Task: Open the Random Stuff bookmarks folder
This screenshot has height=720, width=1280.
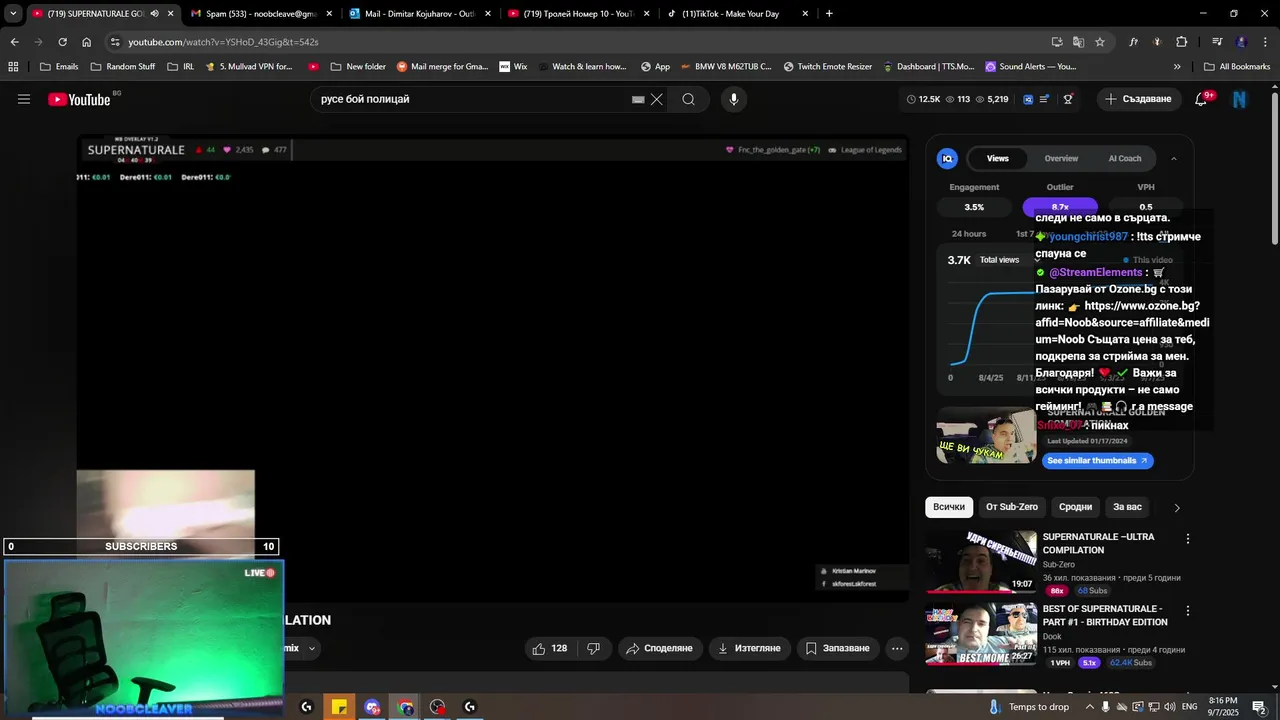Action: click(x=122, y=67)
